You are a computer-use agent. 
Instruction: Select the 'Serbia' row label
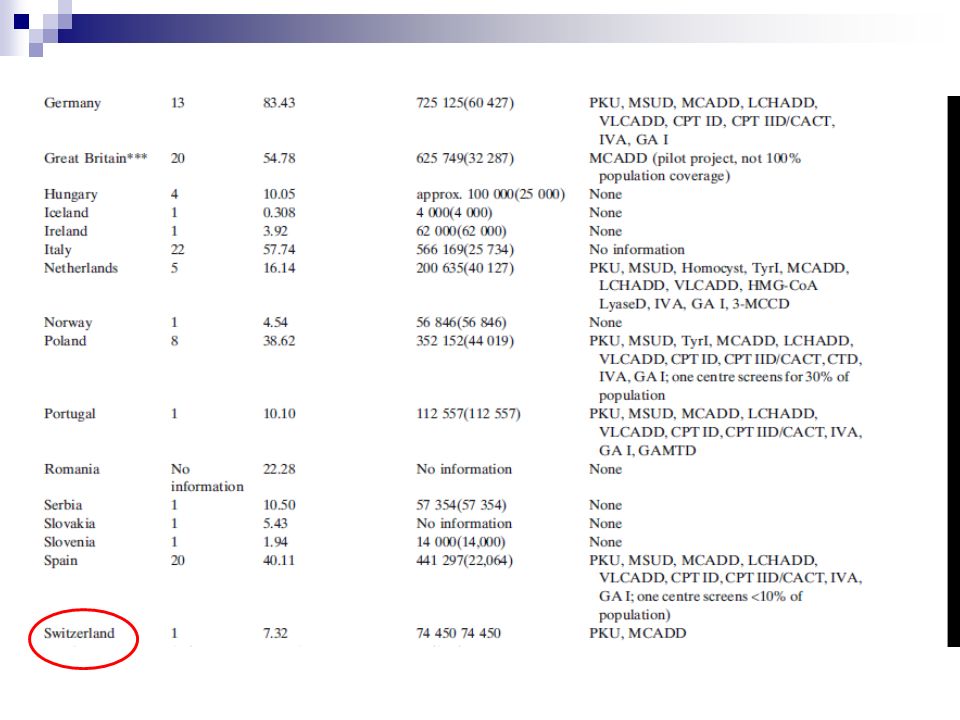point(63,505)
